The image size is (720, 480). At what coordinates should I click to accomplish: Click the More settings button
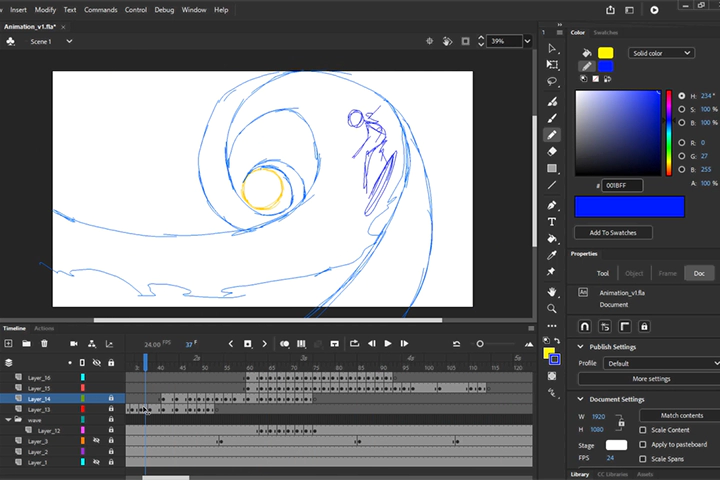(651, 379)
